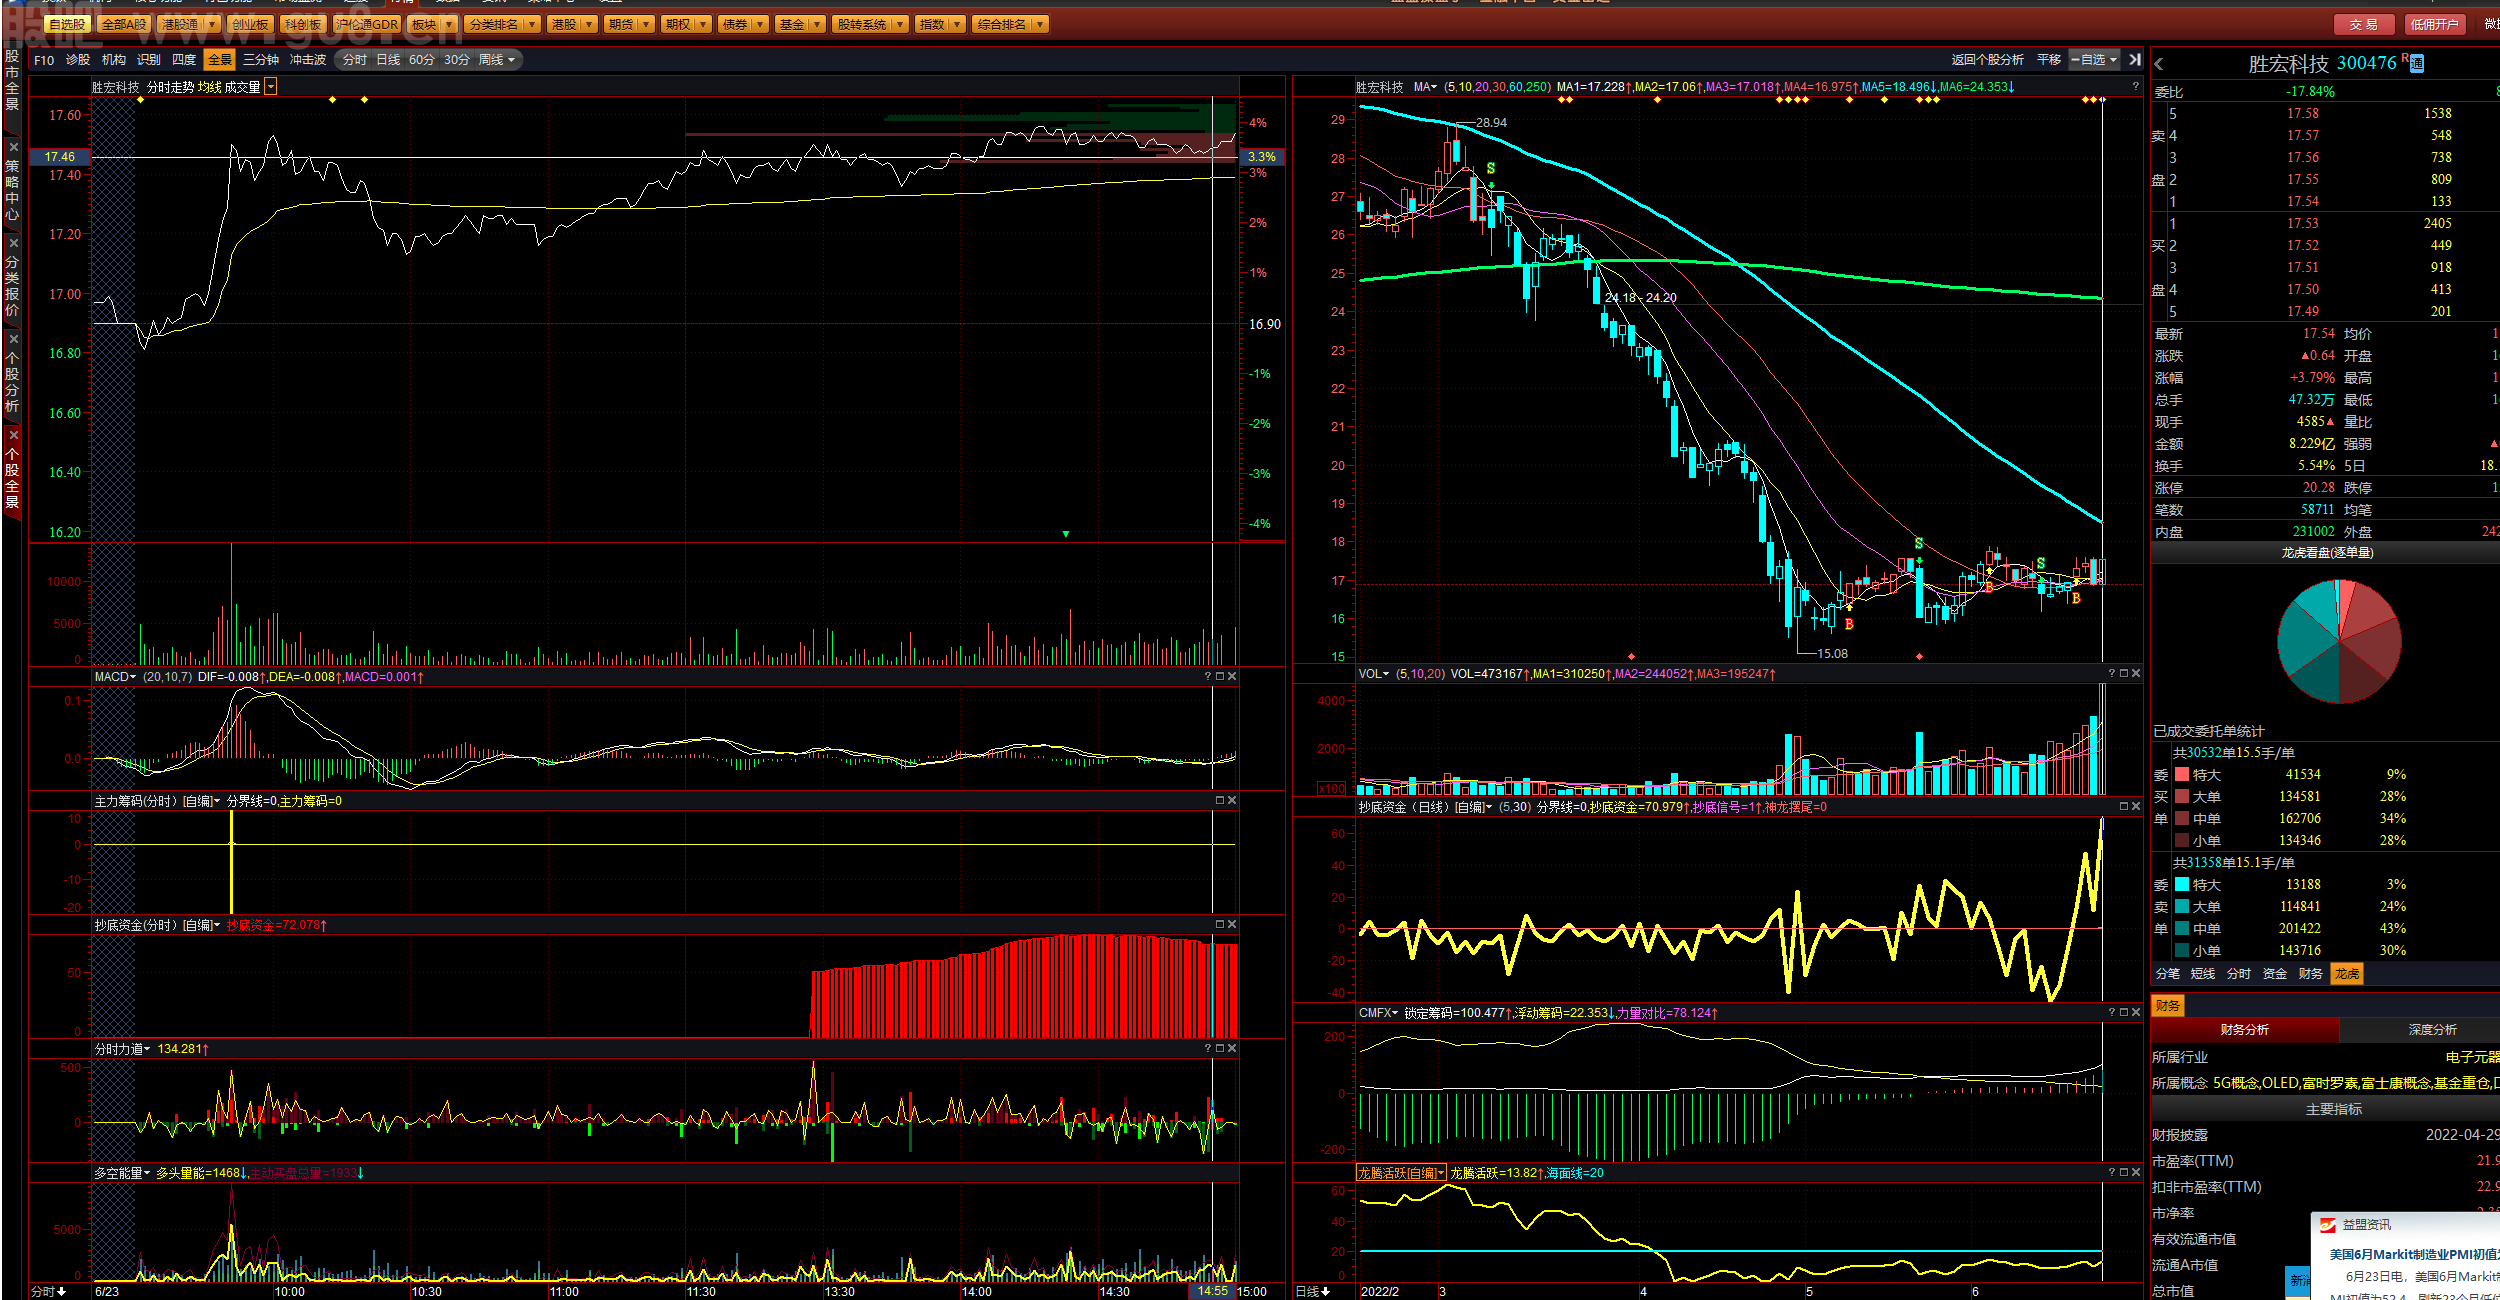Viewport: 2500px width, 1300px height.
Task: Click the 龙虎看盘 pie chart
Action: pos(2339,641)
